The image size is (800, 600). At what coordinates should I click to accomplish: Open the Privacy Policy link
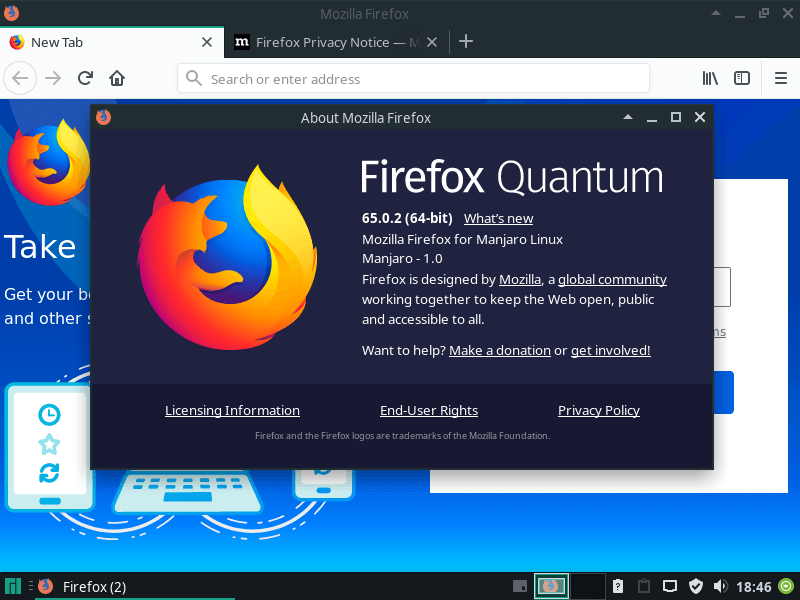[598, 411]
